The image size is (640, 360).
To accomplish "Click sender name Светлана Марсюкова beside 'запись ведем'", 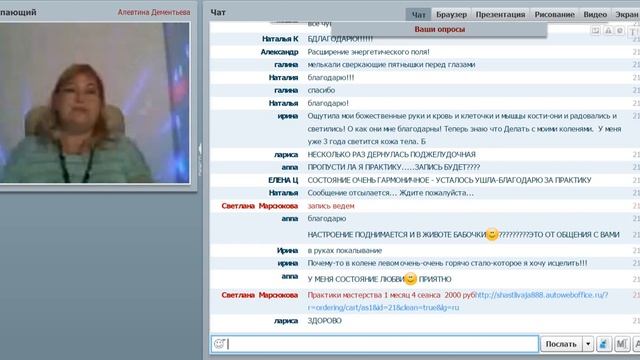I will click(x=260, y=206).
